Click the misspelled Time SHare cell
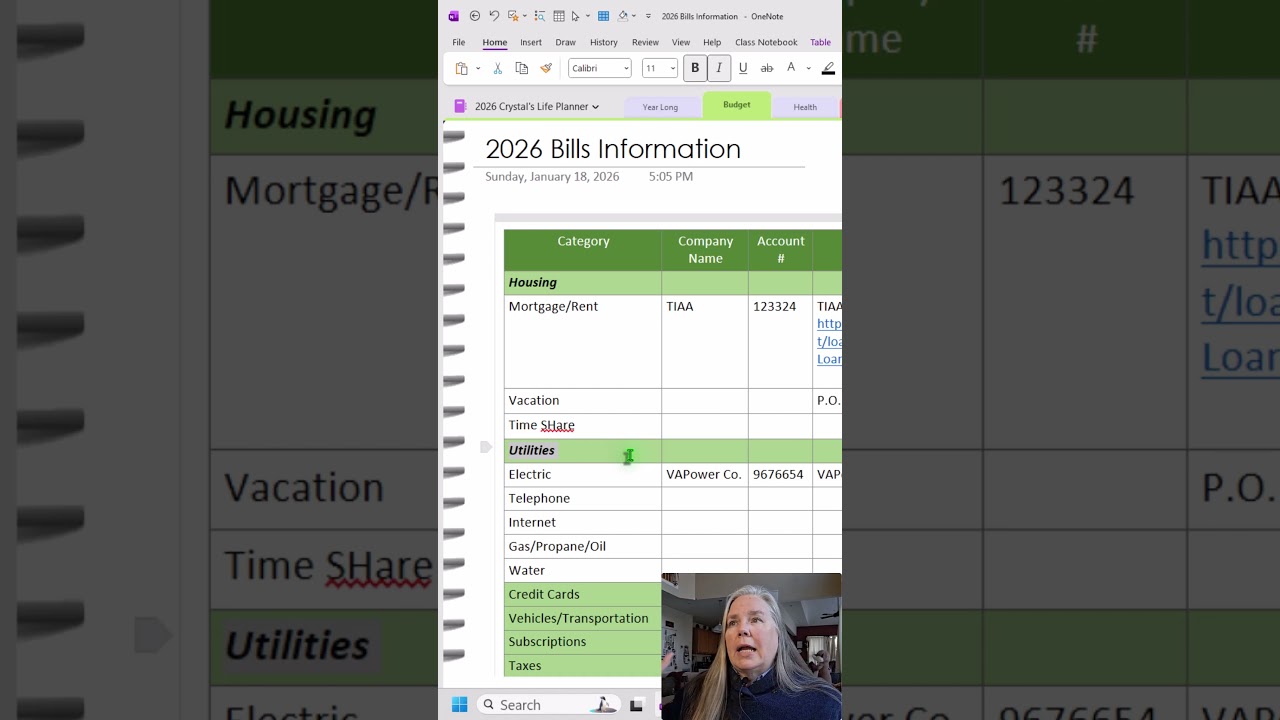1280x720 pixels. (583, 425)
